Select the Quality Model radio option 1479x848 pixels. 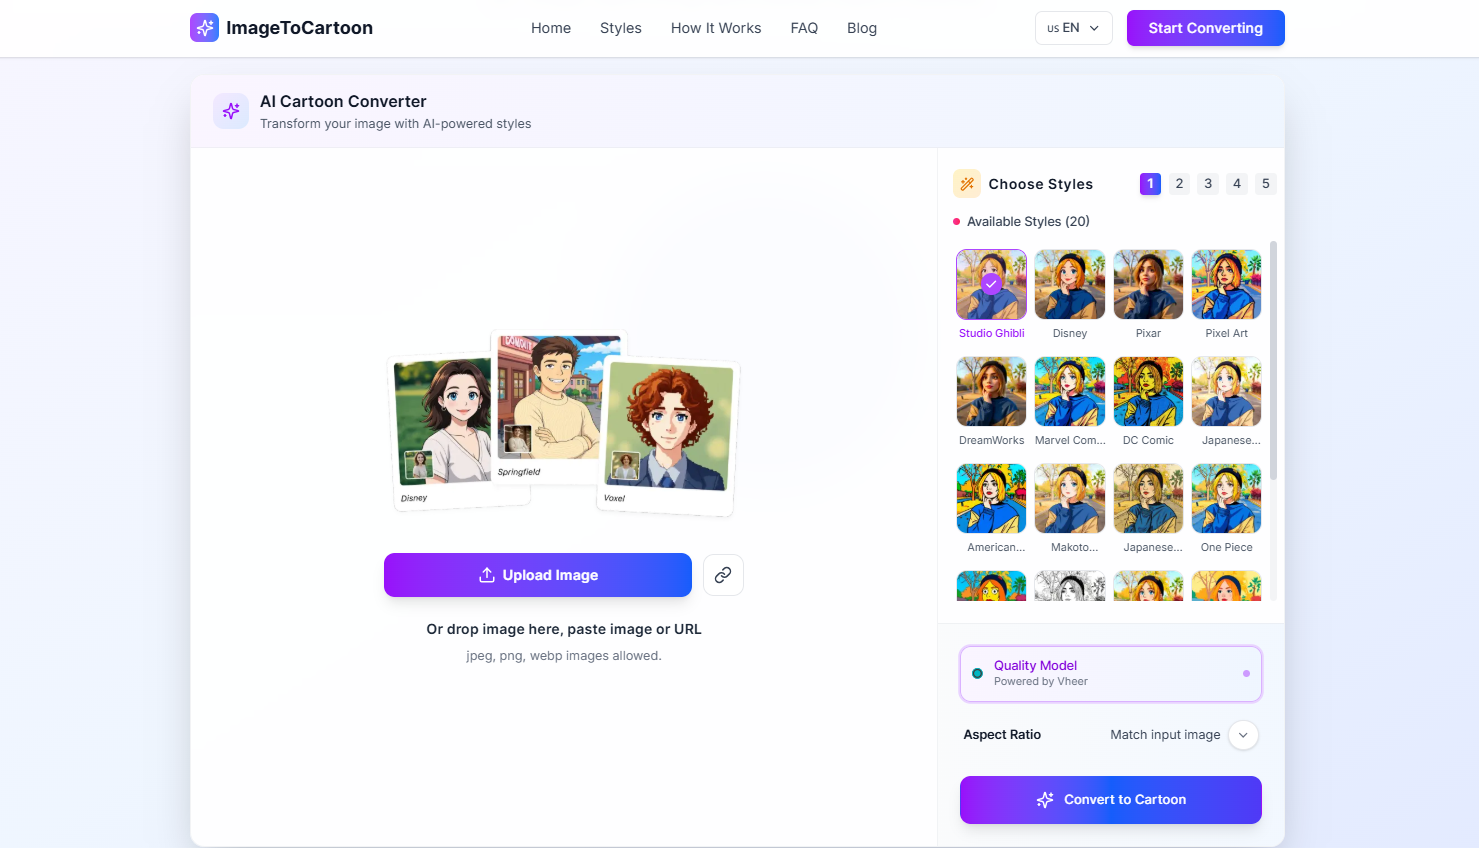[978, 673]
